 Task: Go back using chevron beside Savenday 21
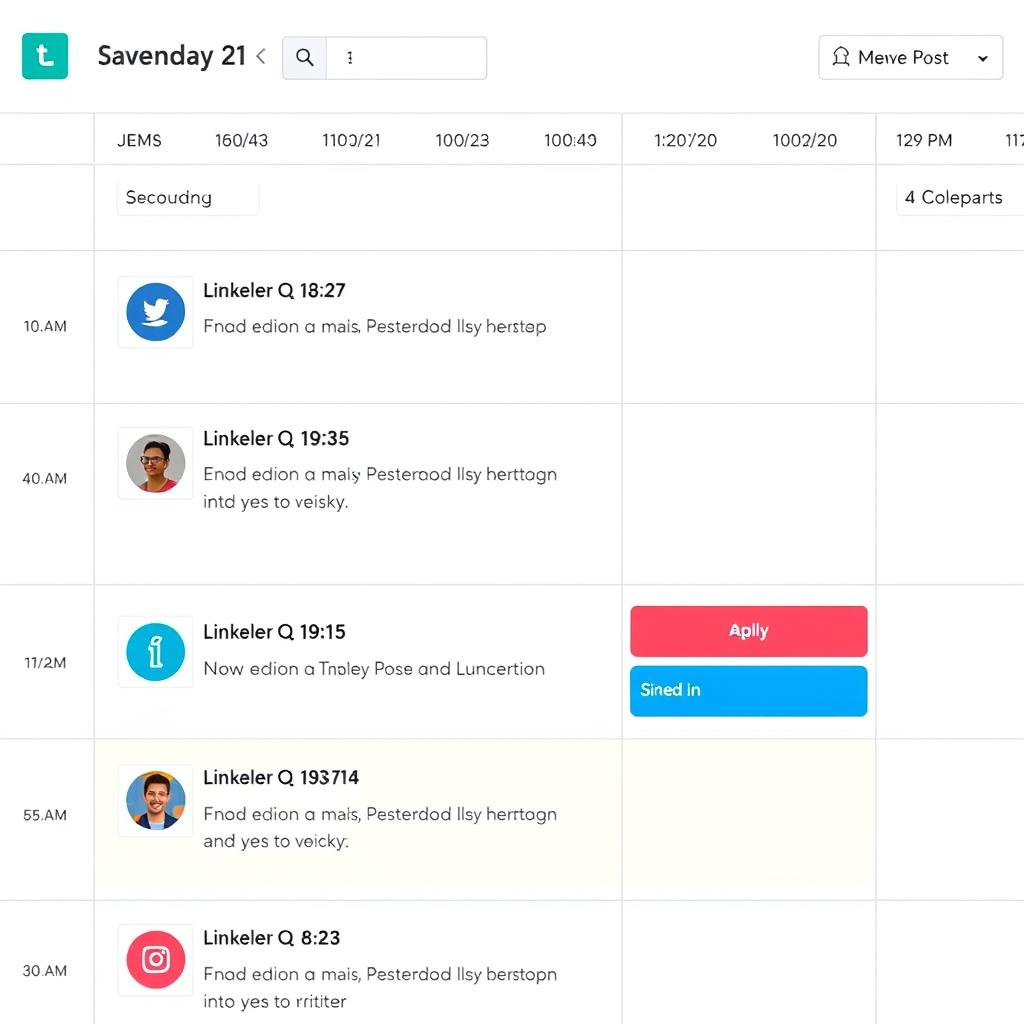[261, 56]
